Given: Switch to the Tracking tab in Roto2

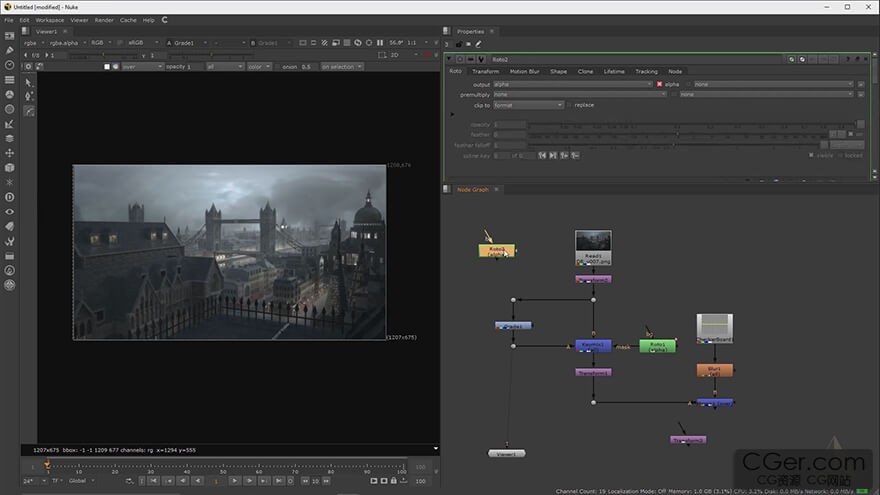Looking at the screenshot, I should pos(646,72).
